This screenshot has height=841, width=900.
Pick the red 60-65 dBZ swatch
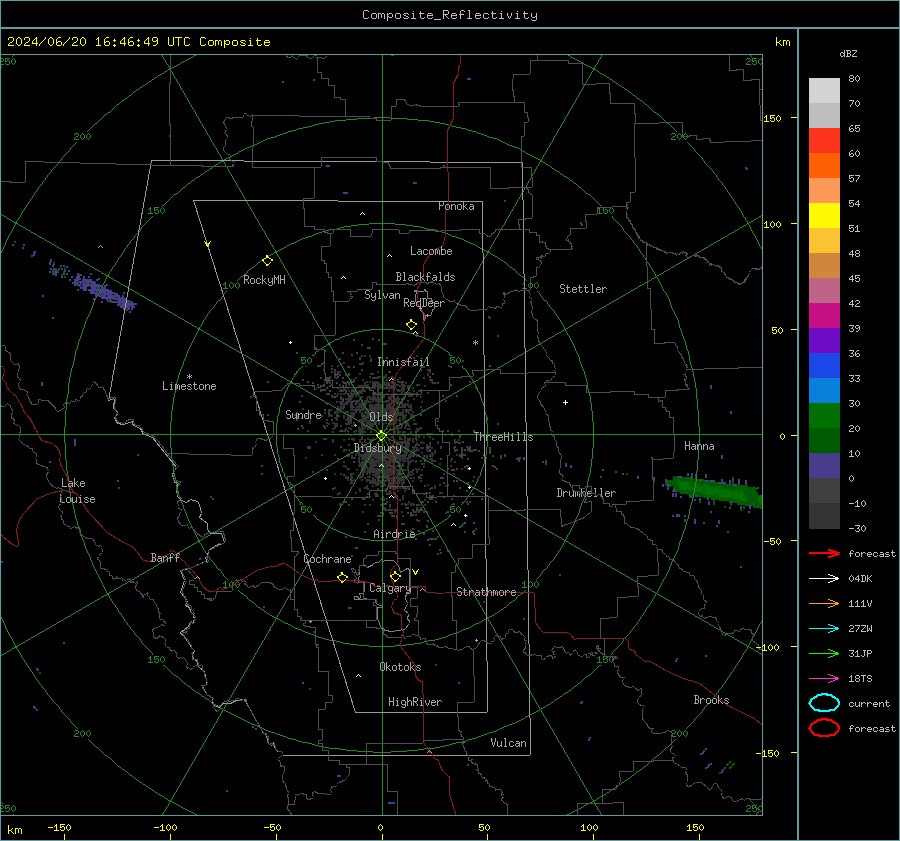pyautogui.click(x=824, y=140)
